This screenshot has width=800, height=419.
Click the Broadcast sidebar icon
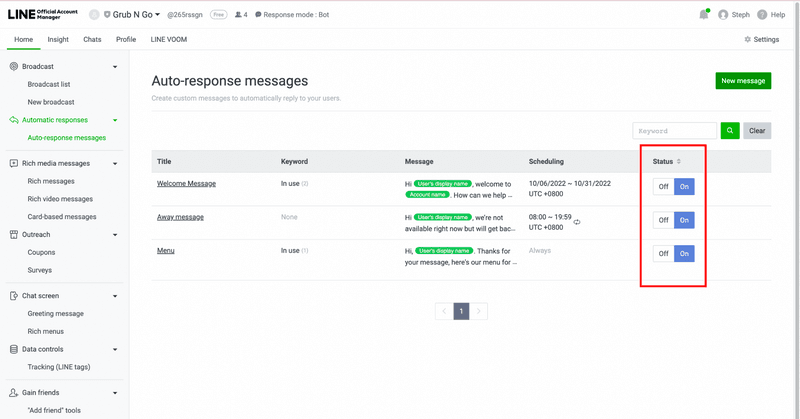pos(14,66)
